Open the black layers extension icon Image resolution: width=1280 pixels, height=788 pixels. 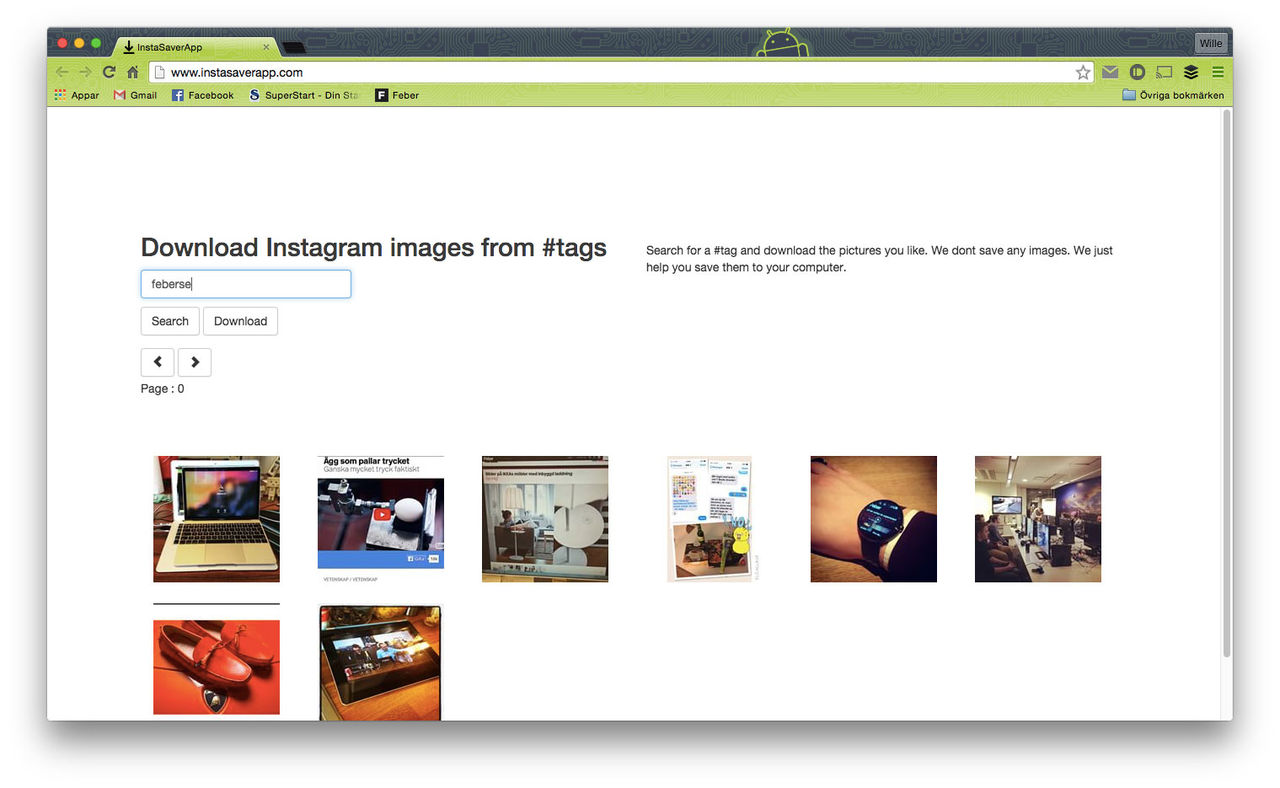1190,72
